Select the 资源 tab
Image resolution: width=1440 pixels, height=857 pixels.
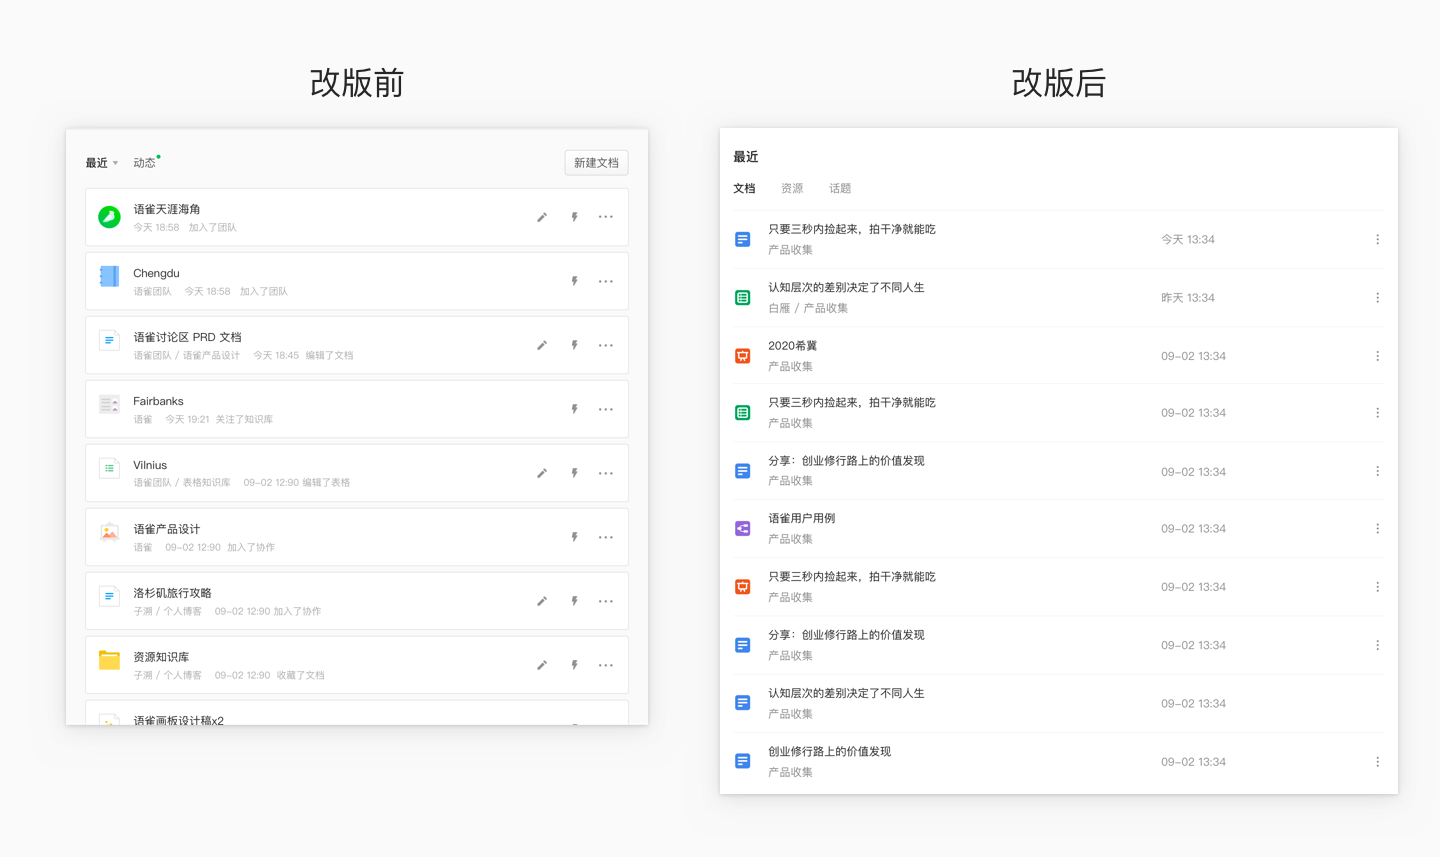(792, 188)
